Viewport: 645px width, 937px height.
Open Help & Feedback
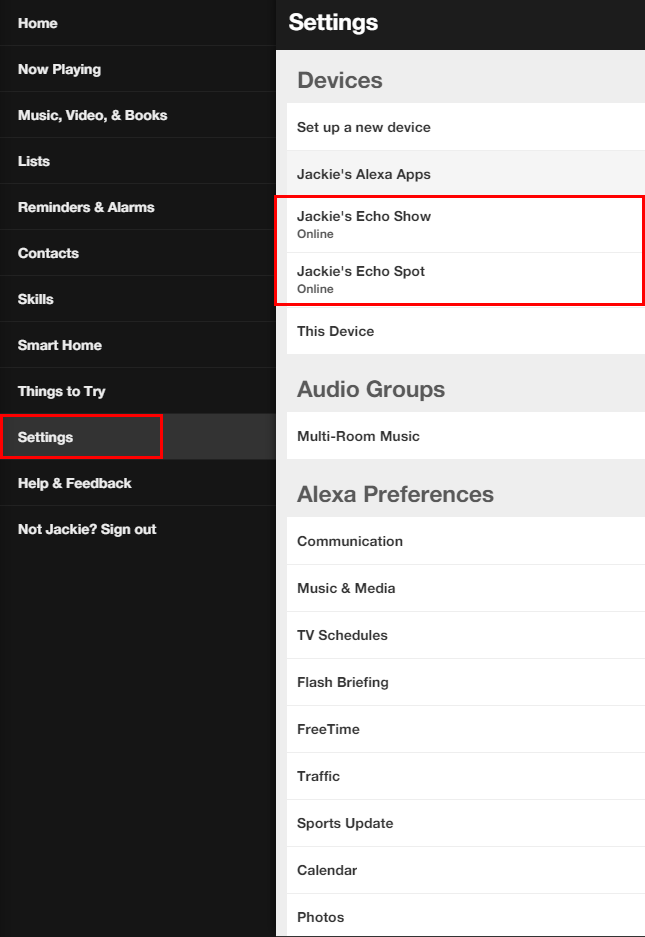pos(137,483)
